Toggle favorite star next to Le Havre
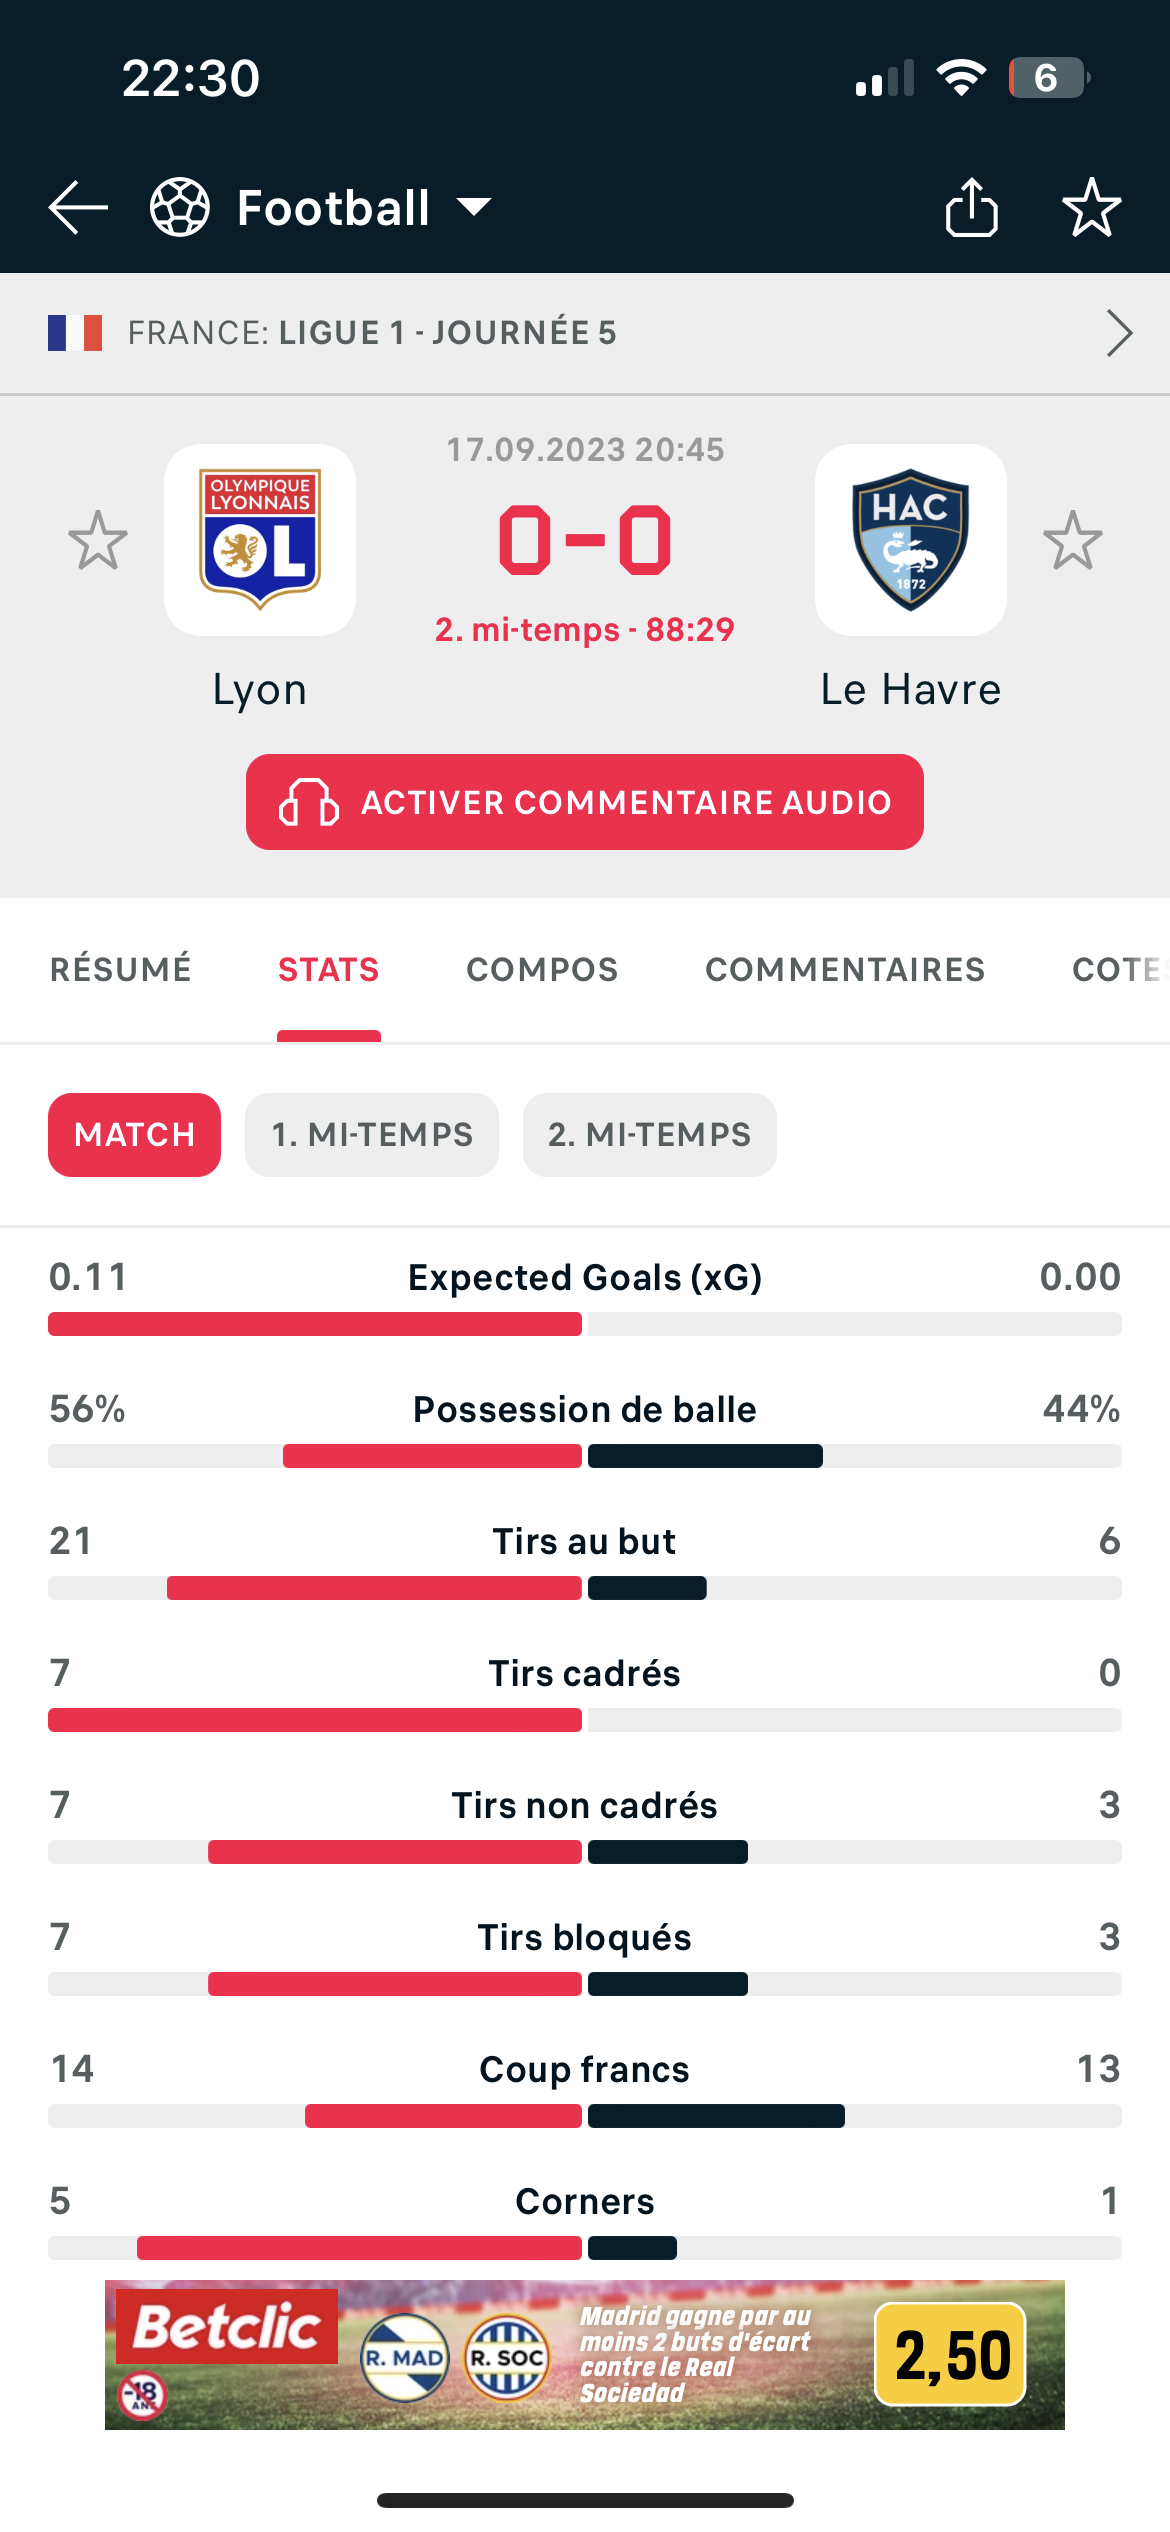The width and height of the screenshot is (1170, 2532). (x=1073, y=540)
